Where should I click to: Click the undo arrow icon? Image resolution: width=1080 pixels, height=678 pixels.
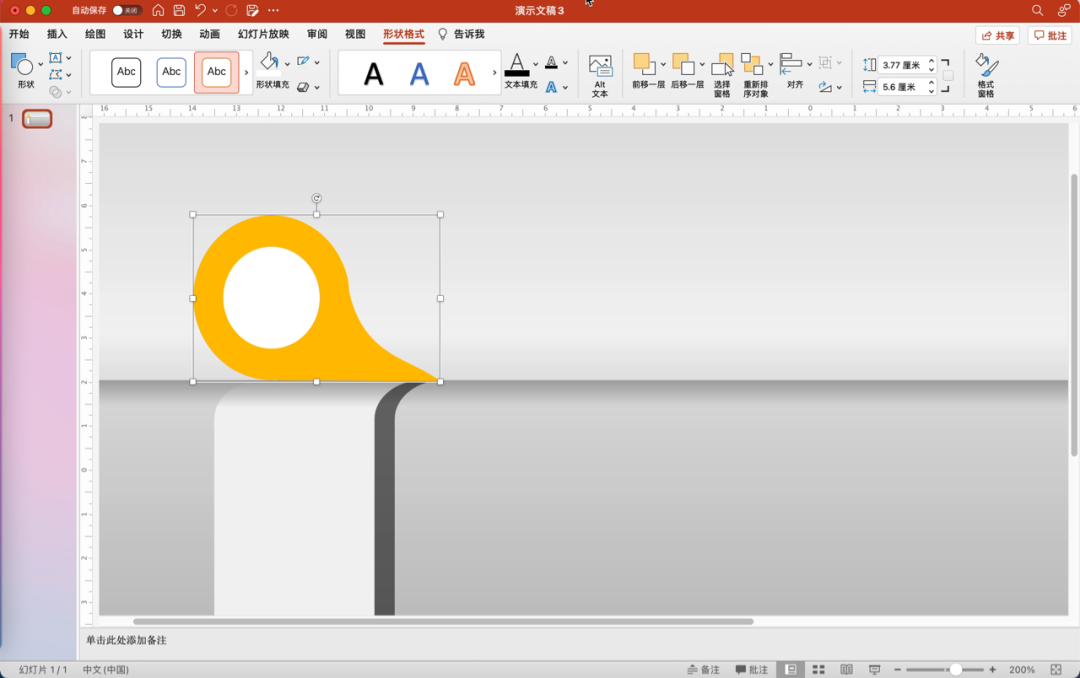200,10
